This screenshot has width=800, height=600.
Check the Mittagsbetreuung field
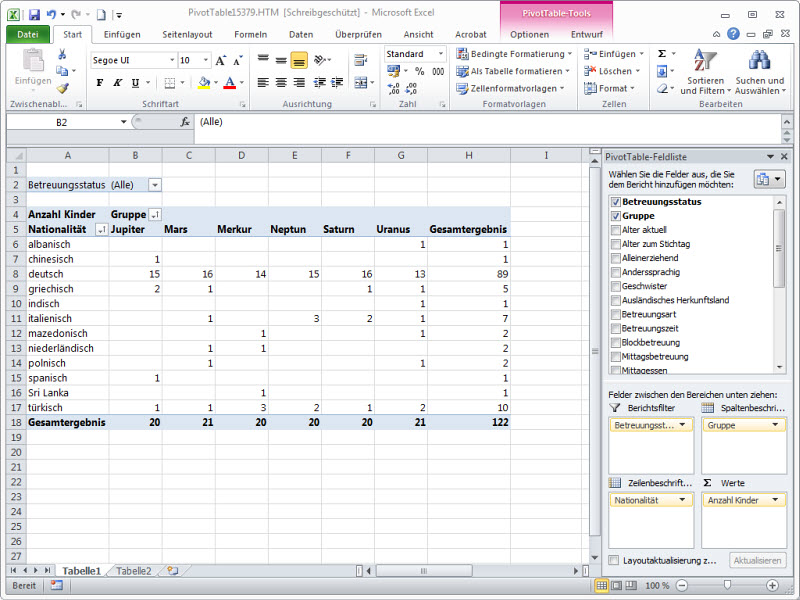pos(616,357)
